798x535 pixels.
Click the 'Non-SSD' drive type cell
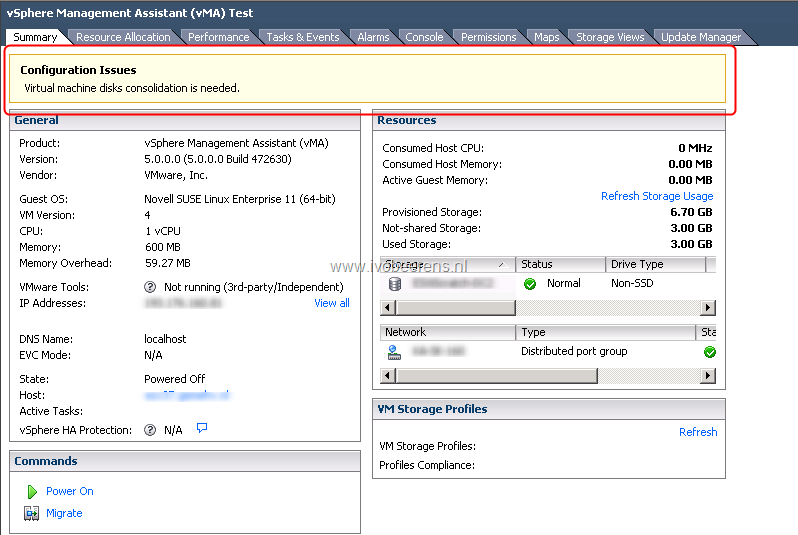(632, 283)
